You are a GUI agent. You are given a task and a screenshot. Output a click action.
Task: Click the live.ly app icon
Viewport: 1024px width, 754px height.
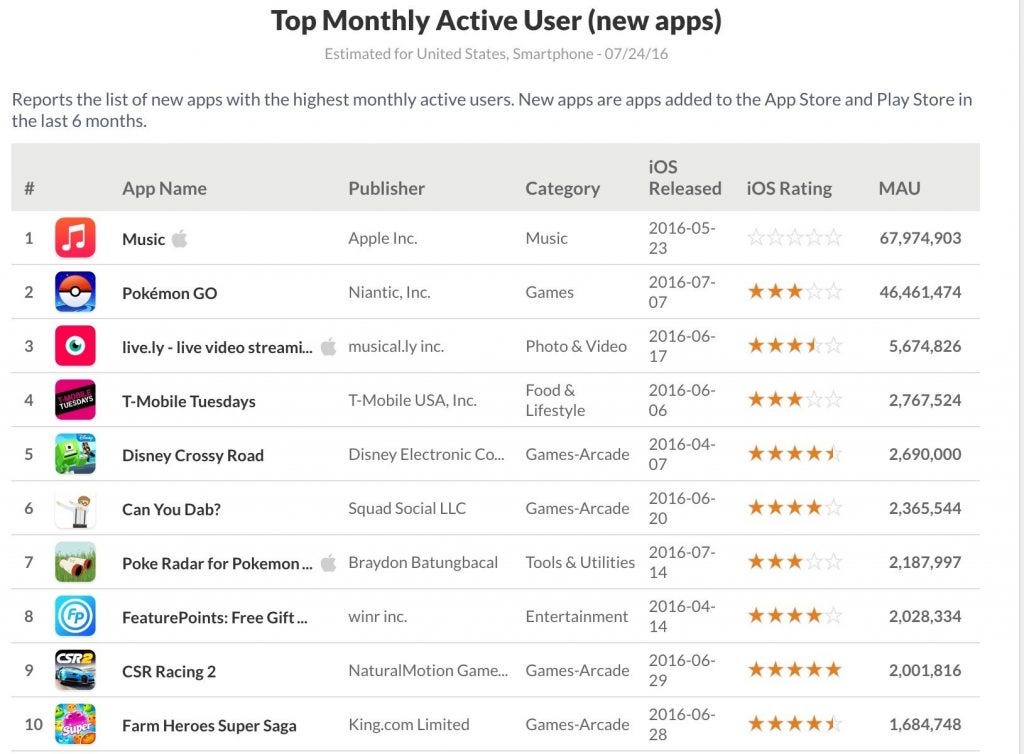(75, 346)
